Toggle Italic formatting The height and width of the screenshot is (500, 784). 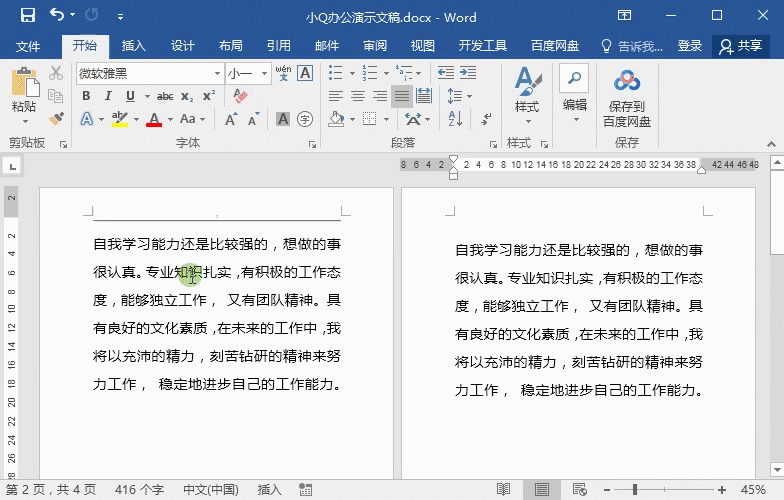click(108, 96)
